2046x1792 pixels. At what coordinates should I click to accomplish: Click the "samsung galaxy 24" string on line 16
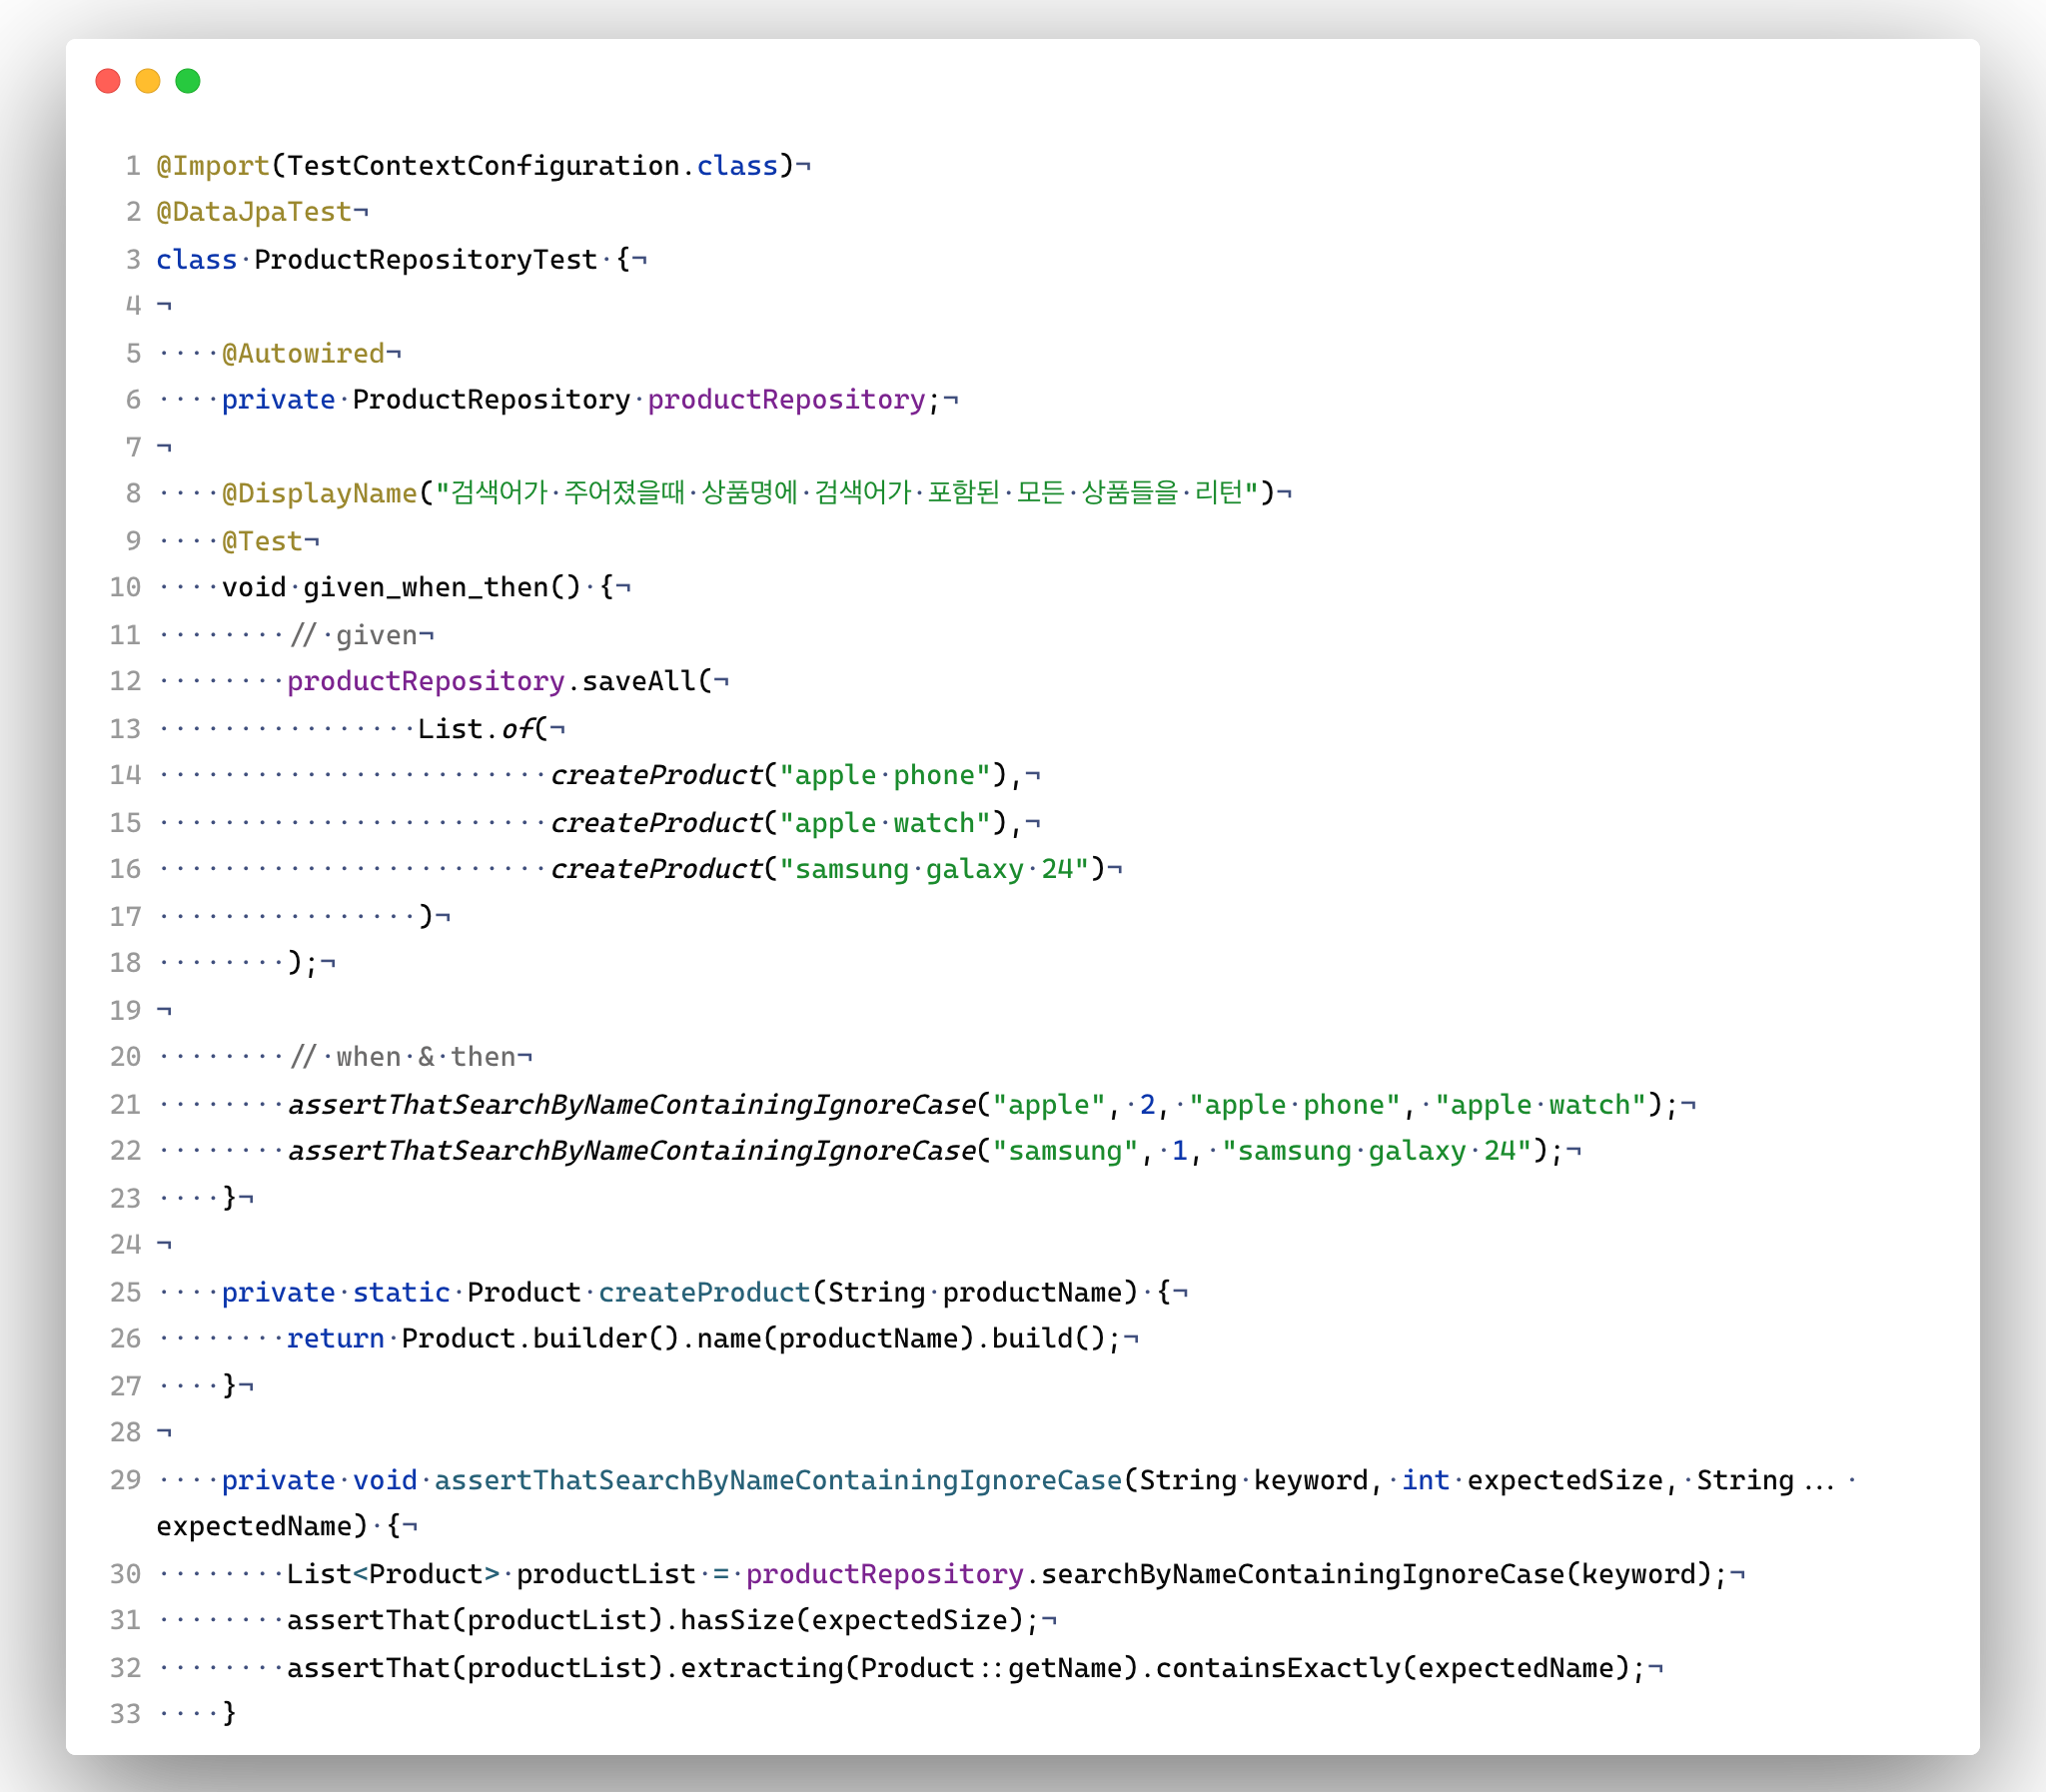tap(934, 869)
